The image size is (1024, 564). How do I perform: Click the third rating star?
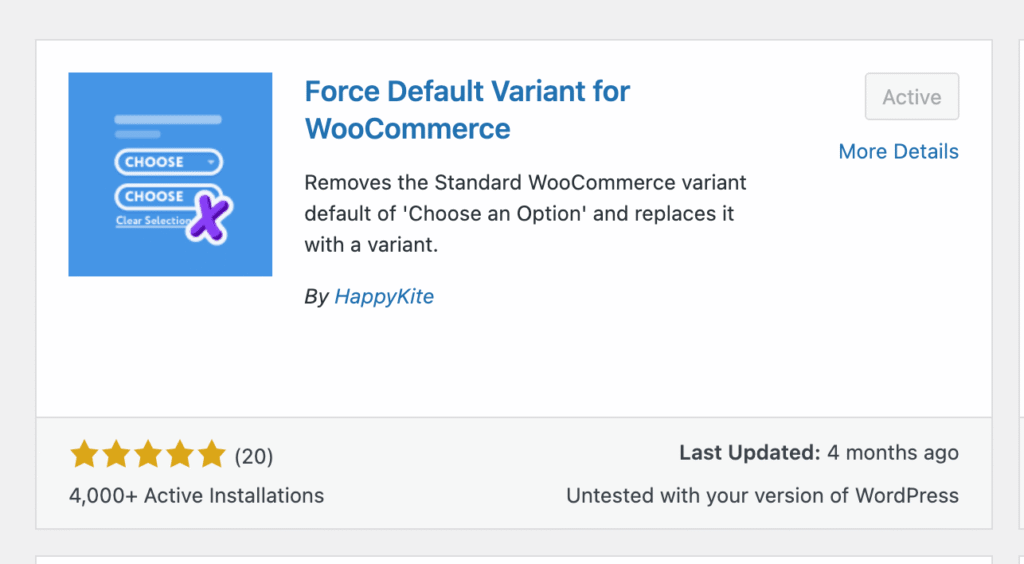tap(148, 456)
